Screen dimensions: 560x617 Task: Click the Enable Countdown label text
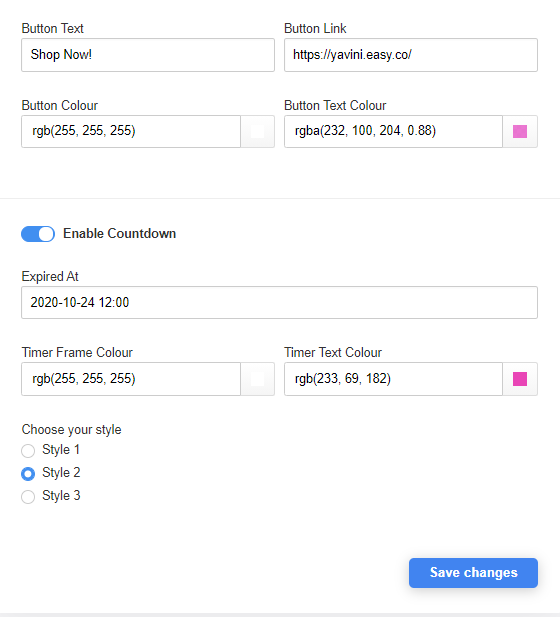(x=120, y=233)
